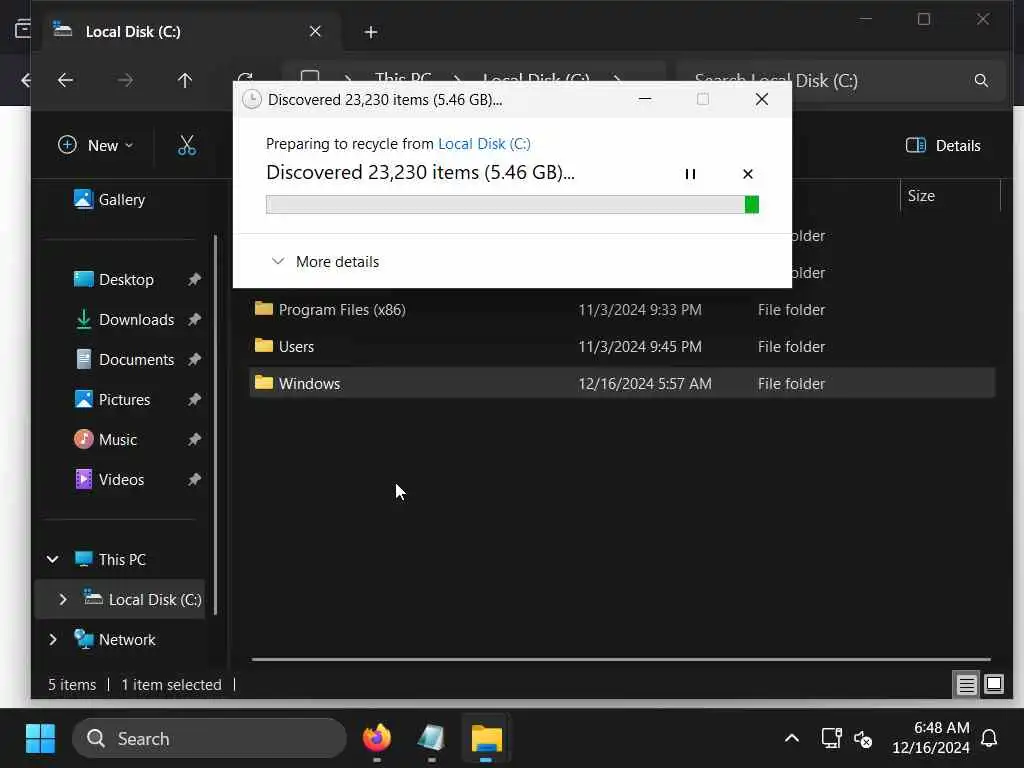Open the New item dropdown
This screenshot has width=1024, height=768.
point(95,145)
